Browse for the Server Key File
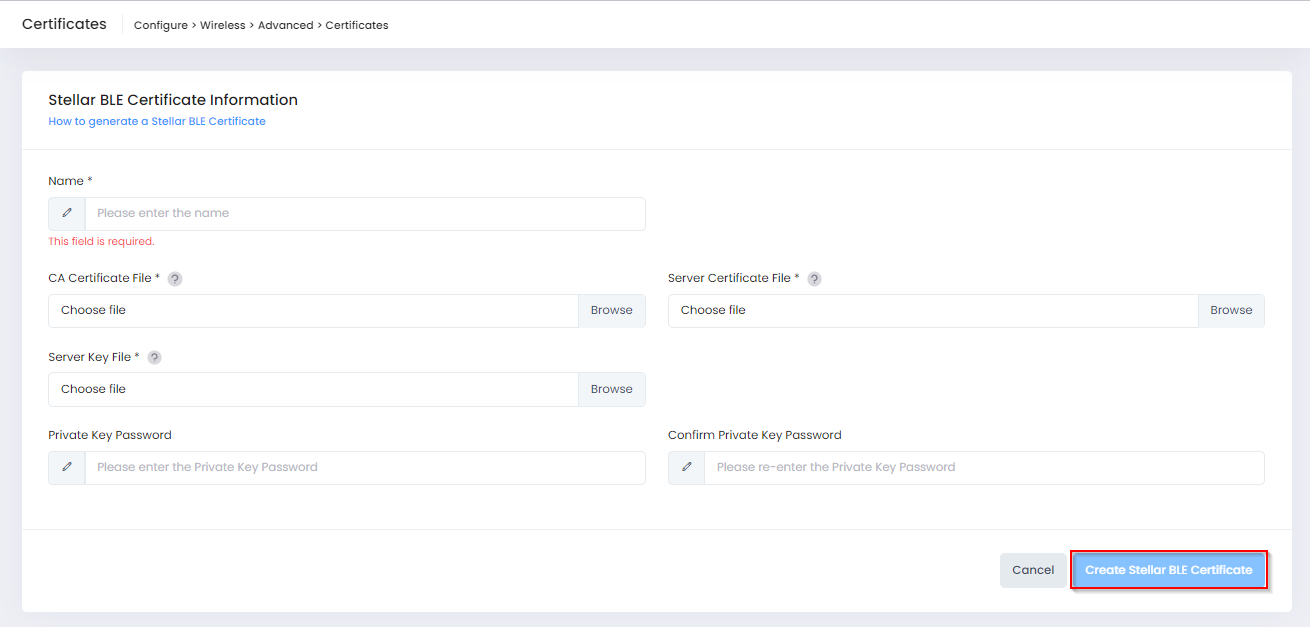 [x=611, y=389]
